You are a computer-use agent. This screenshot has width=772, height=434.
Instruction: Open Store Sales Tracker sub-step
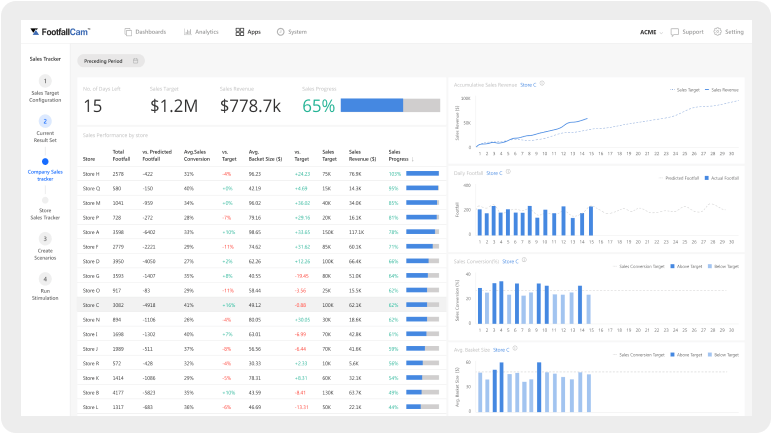coord(45,209)
